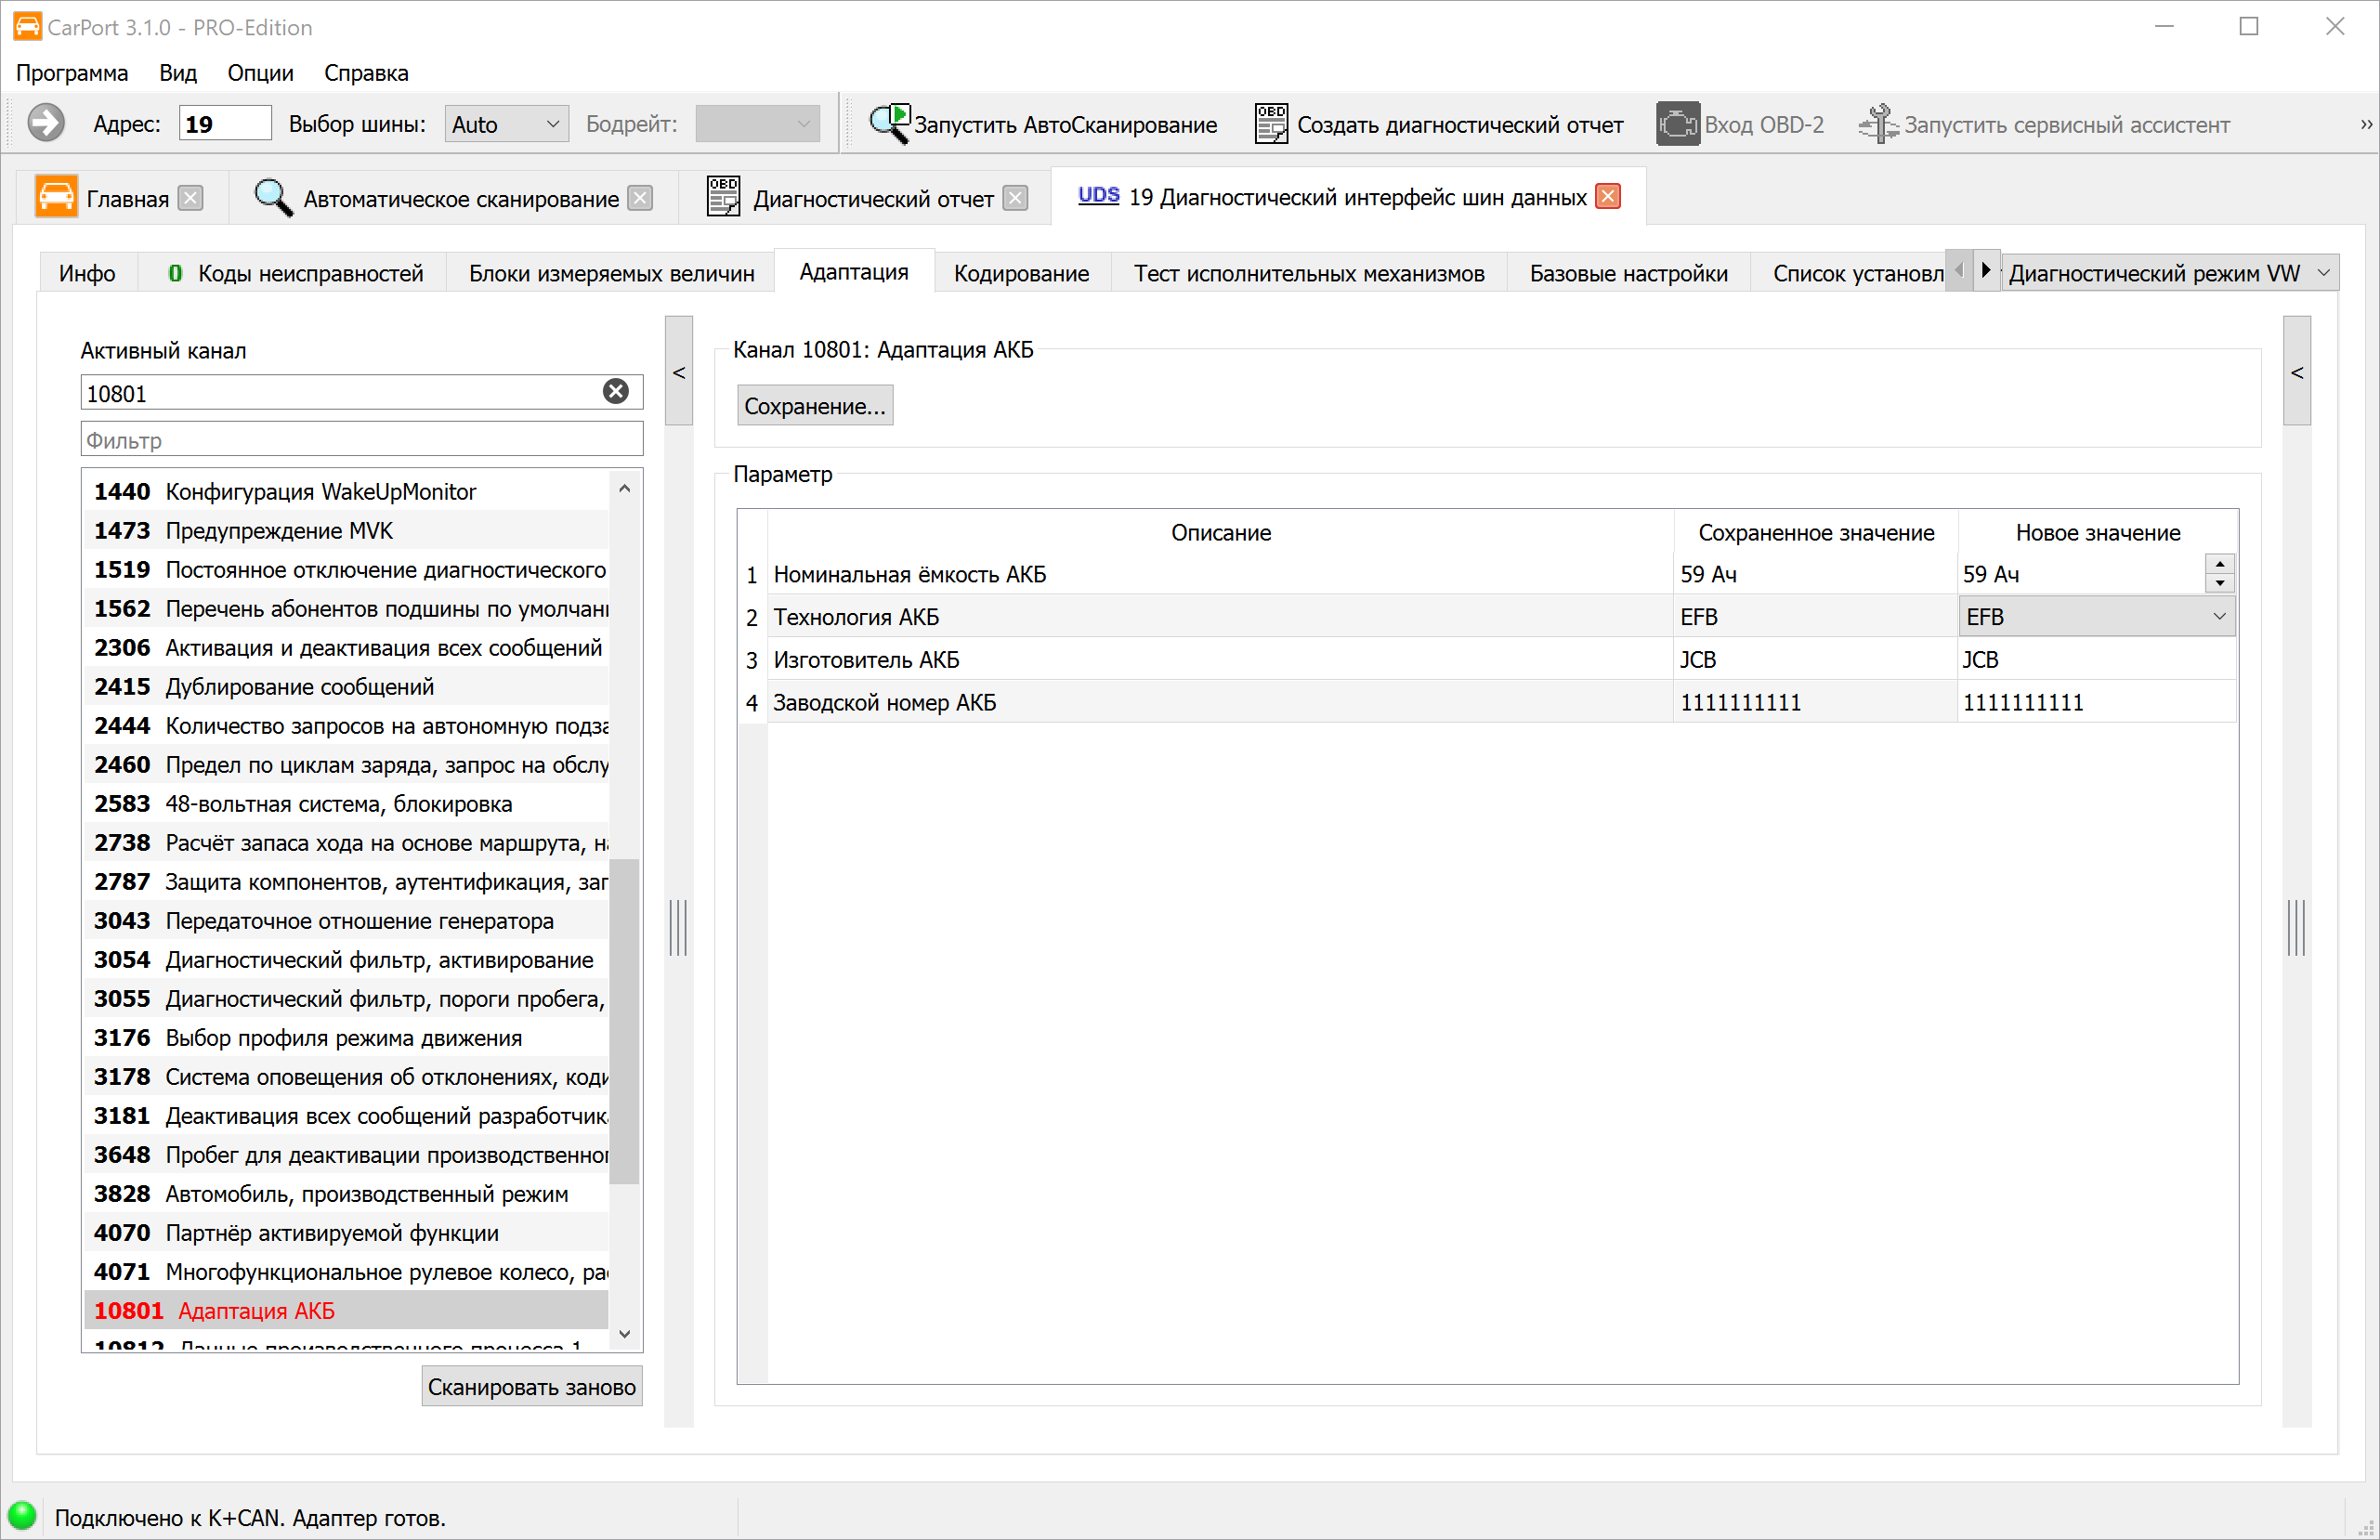Click the Создать диагностический отчет icon

pos(1270,124)
